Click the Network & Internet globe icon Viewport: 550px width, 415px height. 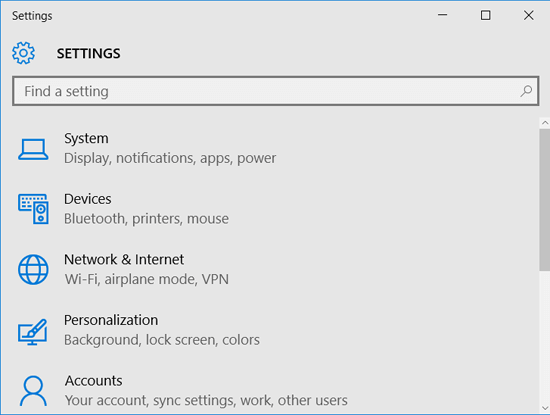[33, 269]
